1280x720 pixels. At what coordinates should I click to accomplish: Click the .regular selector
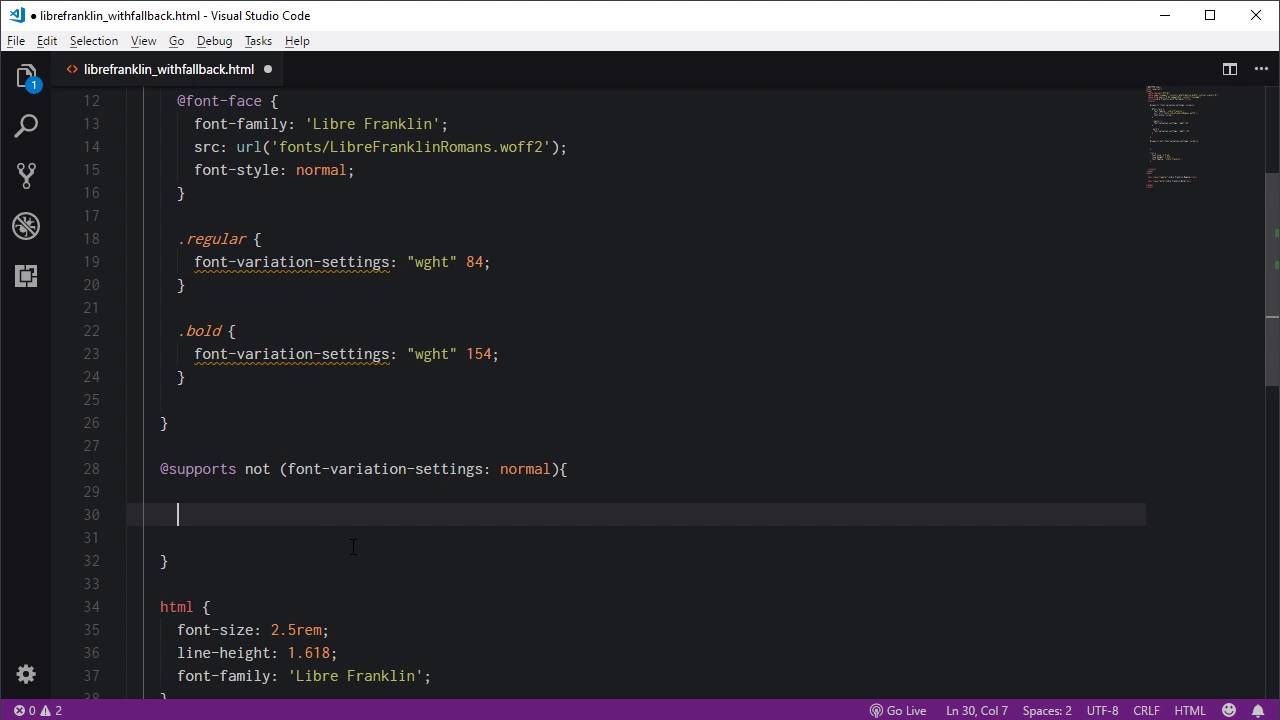211,239
